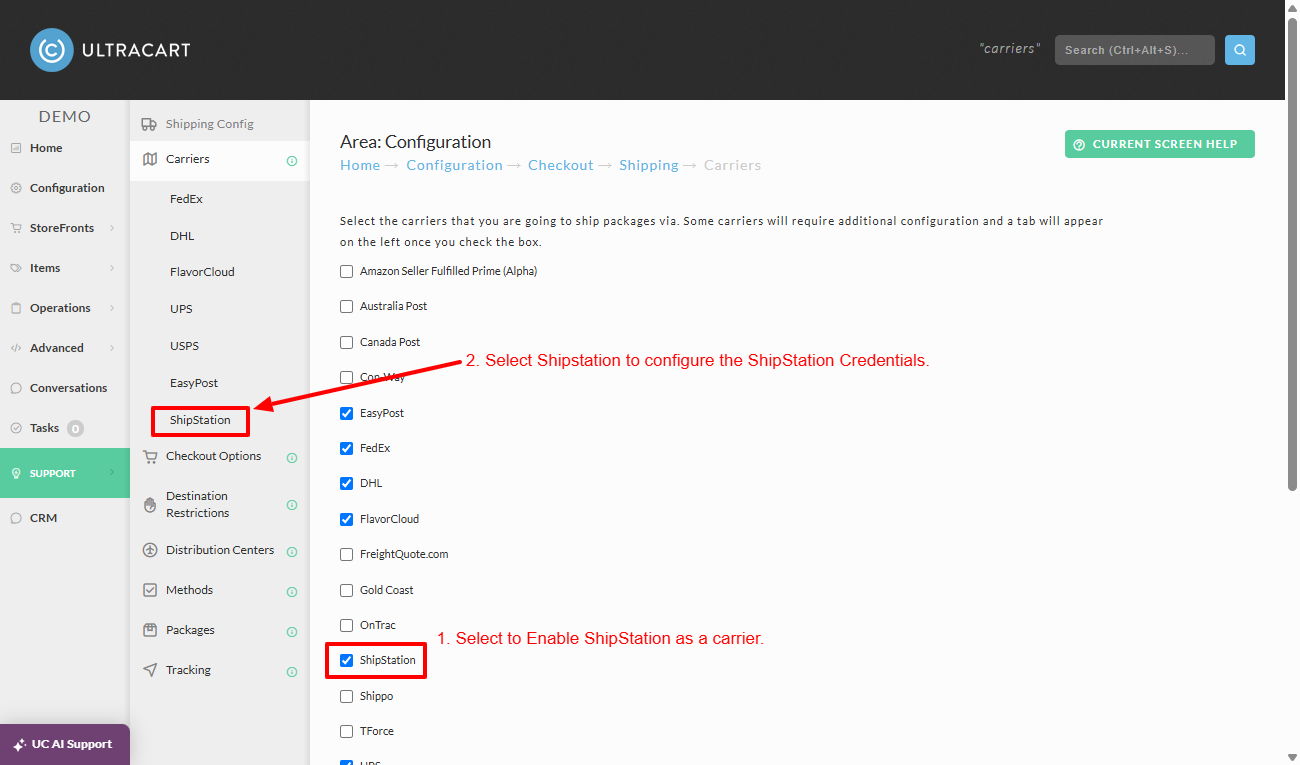Click the Configuration gear icon
1300x765 pixels.
pos(16,188)
